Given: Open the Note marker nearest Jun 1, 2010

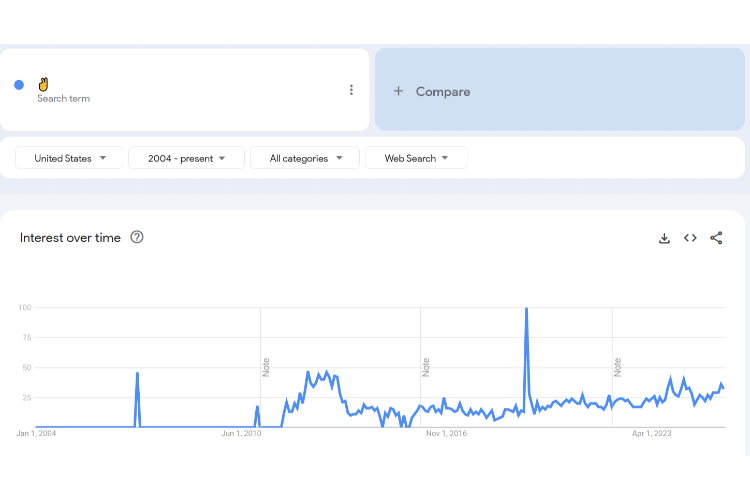Looking at the screenshot, I should (x=266, y=366).
